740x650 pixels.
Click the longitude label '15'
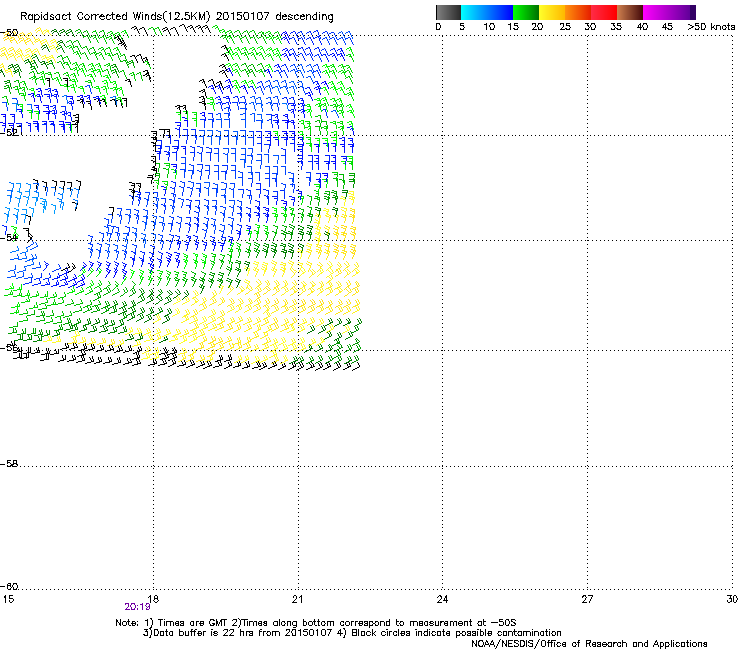click(8, 599)
